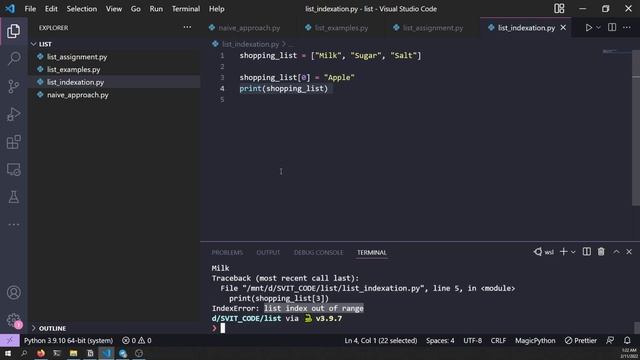Click the editor vertical scrollbar

pyautogui.click(x=636, y=127)
